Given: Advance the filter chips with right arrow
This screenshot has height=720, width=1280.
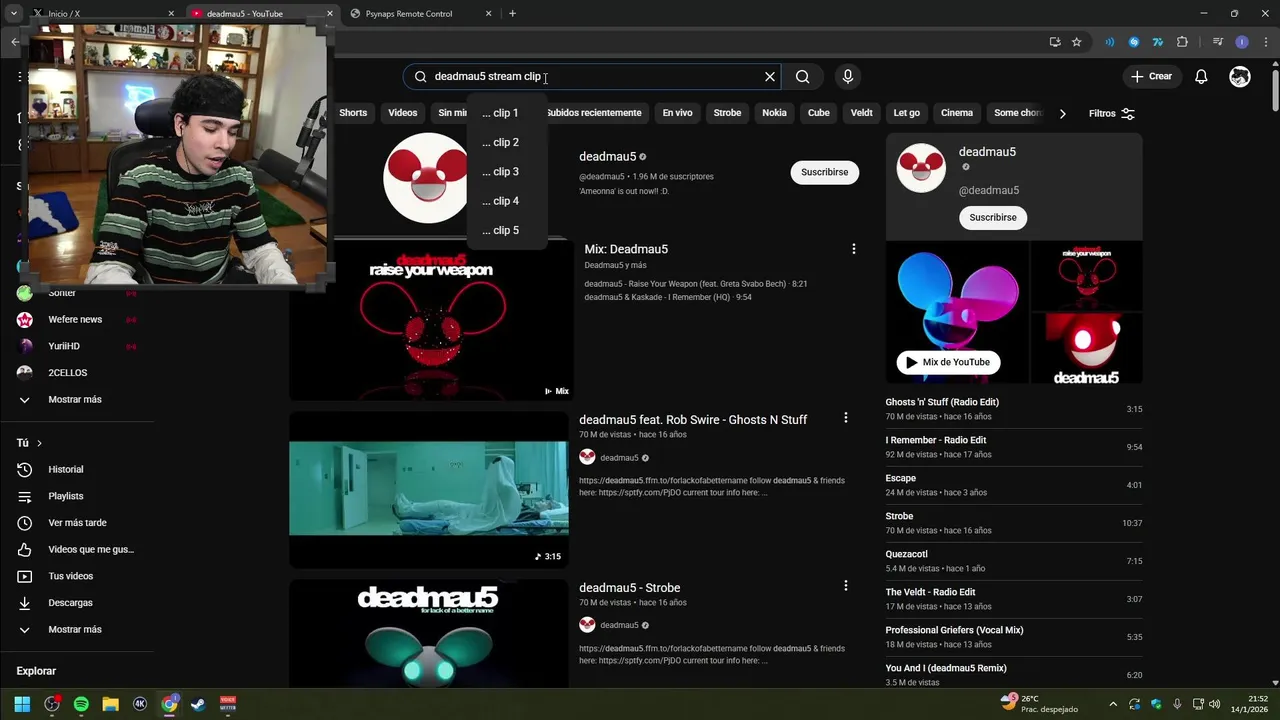Looking at the screenshot, I should [1062, 113].
